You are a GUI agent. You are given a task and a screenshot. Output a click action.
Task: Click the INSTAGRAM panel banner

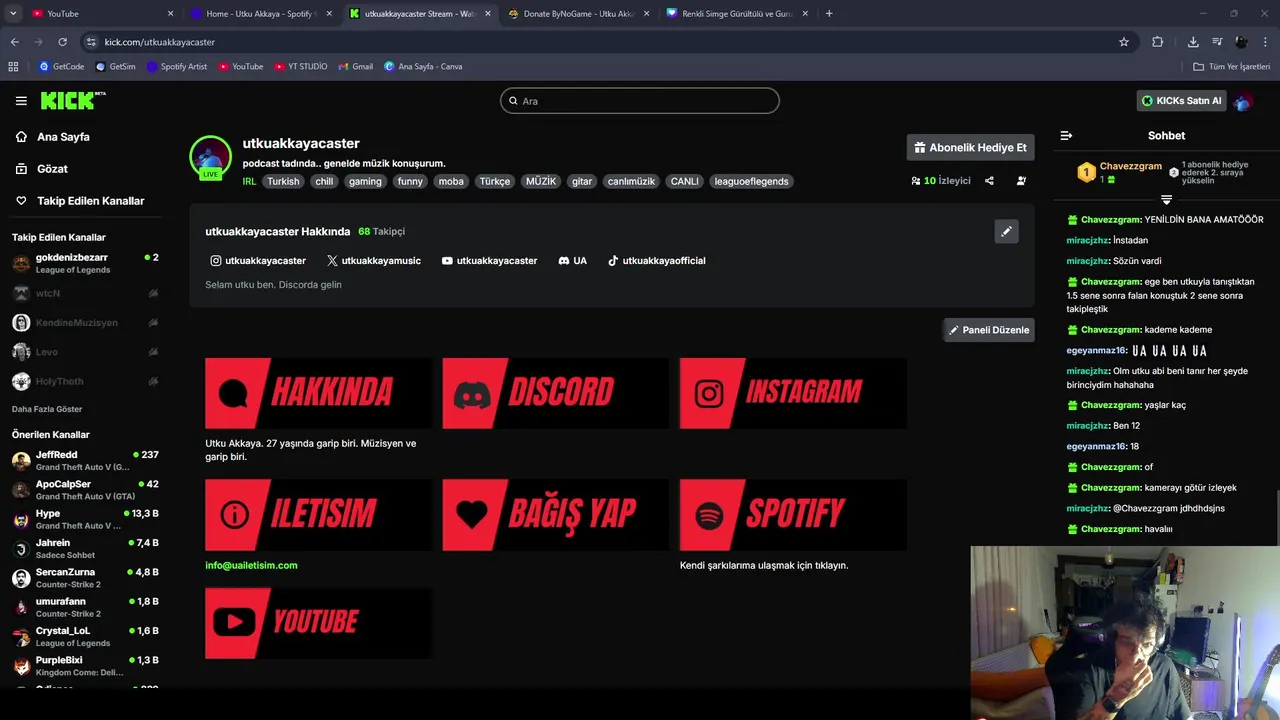pyautogui.click(x=793, y=393)
